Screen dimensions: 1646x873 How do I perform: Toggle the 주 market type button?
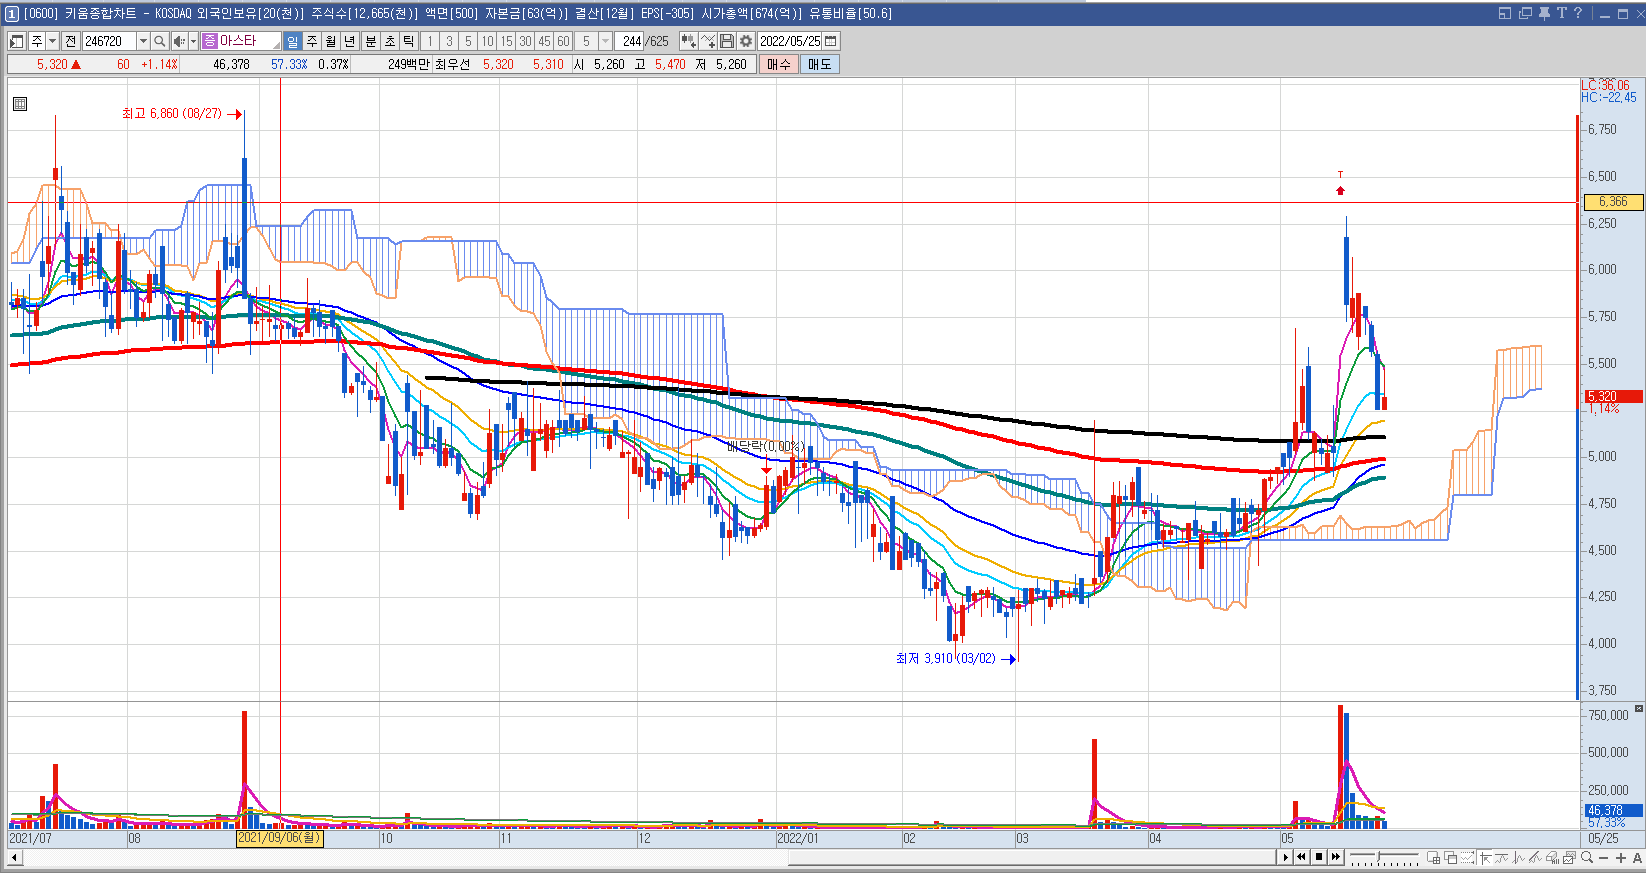click(x=37, y=41)
